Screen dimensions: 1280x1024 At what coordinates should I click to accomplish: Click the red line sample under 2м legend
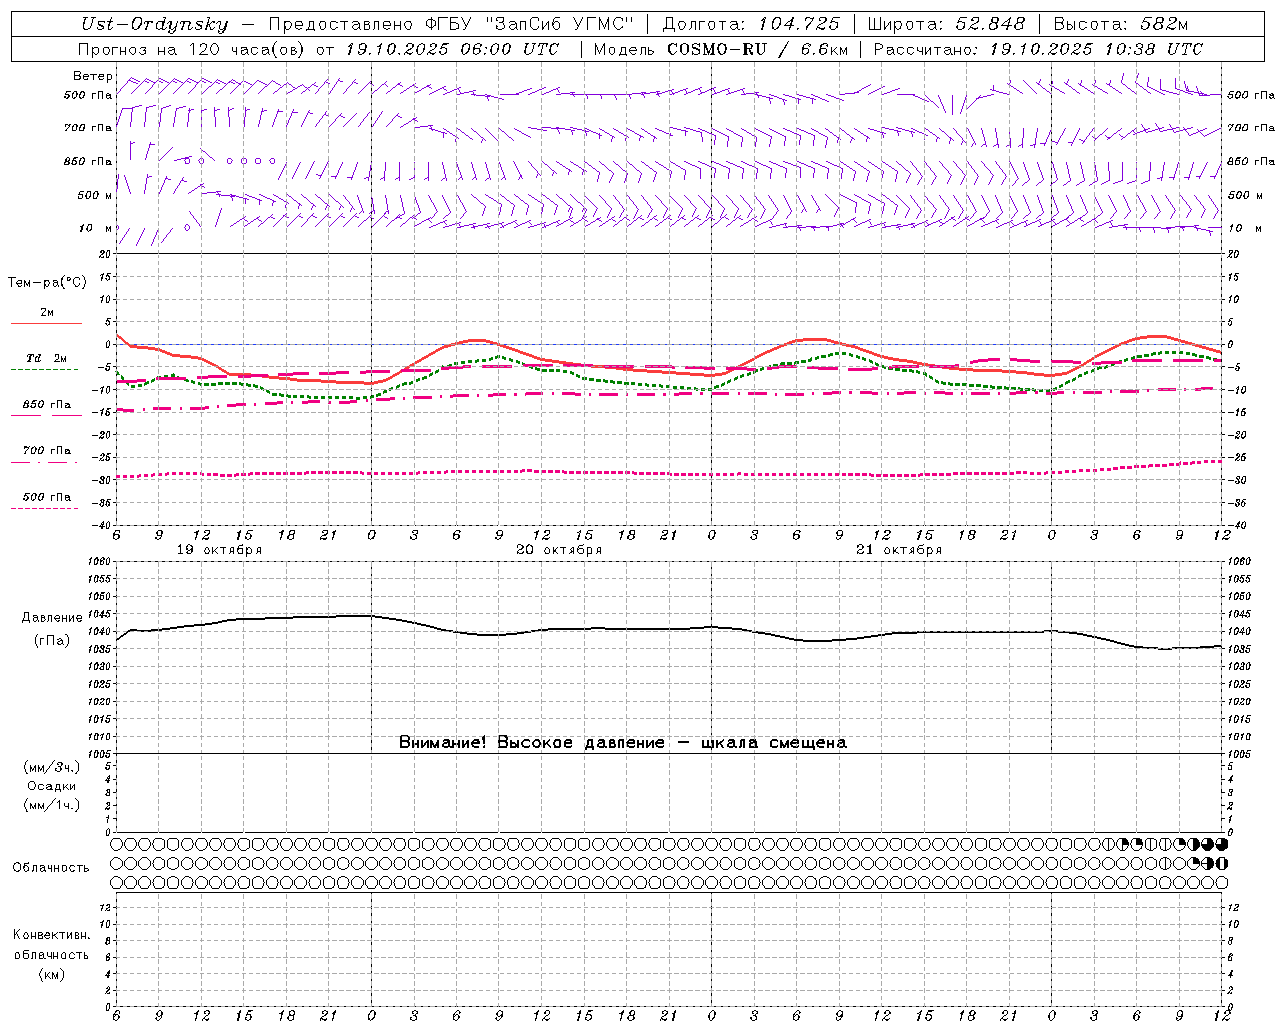pyautogui.click(x=46, y=324)
